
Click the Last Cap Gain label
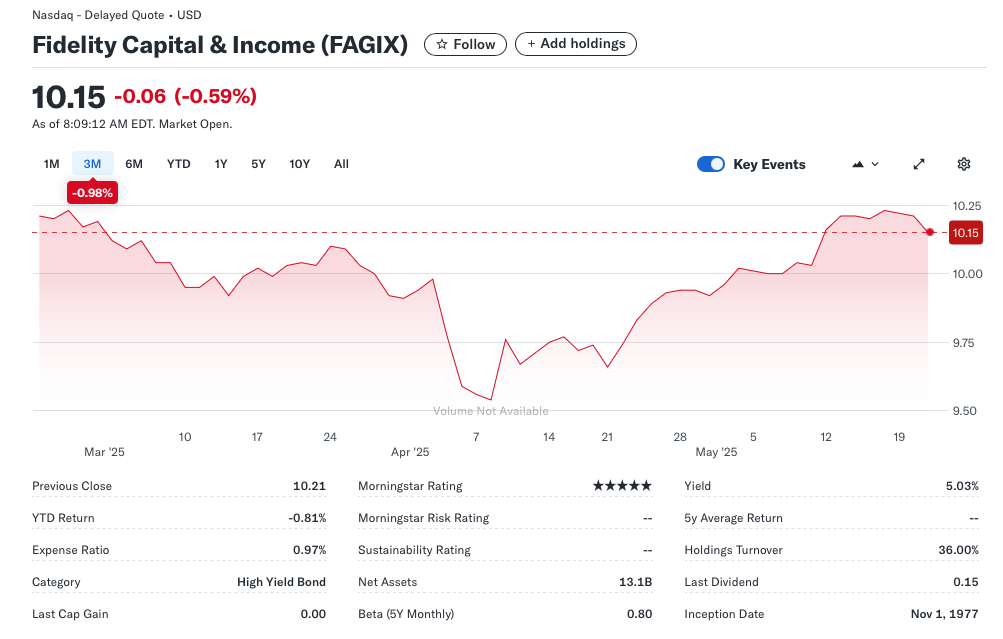70,614
